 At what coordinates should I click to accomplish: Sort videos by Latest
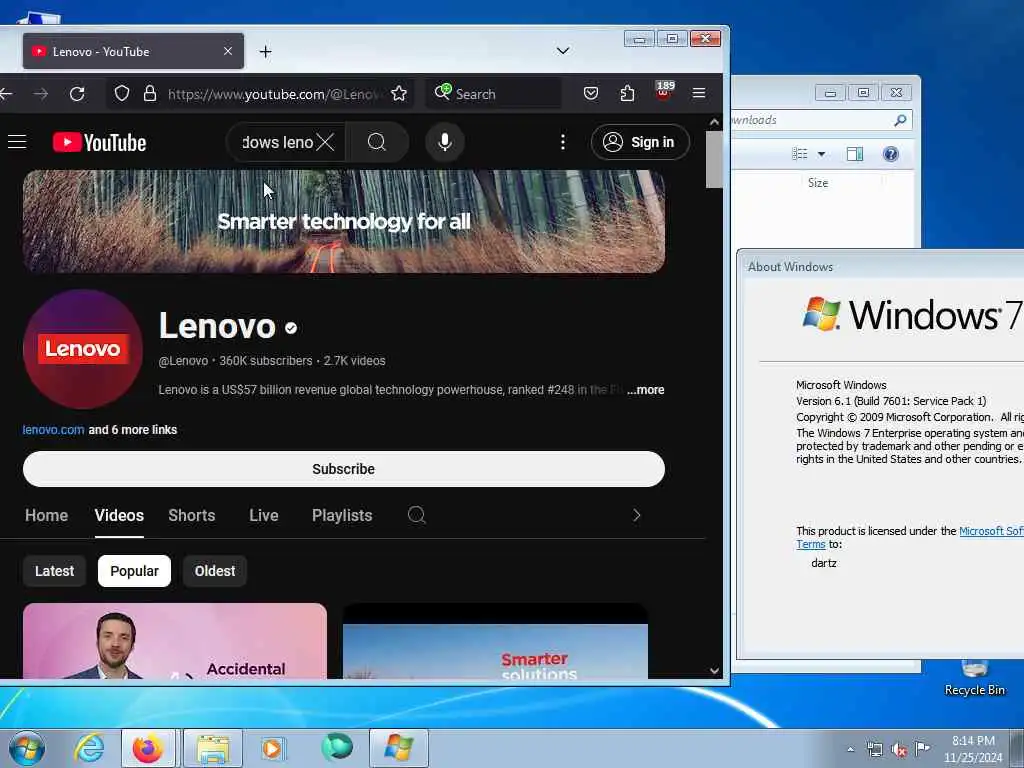tap(54, 571)
